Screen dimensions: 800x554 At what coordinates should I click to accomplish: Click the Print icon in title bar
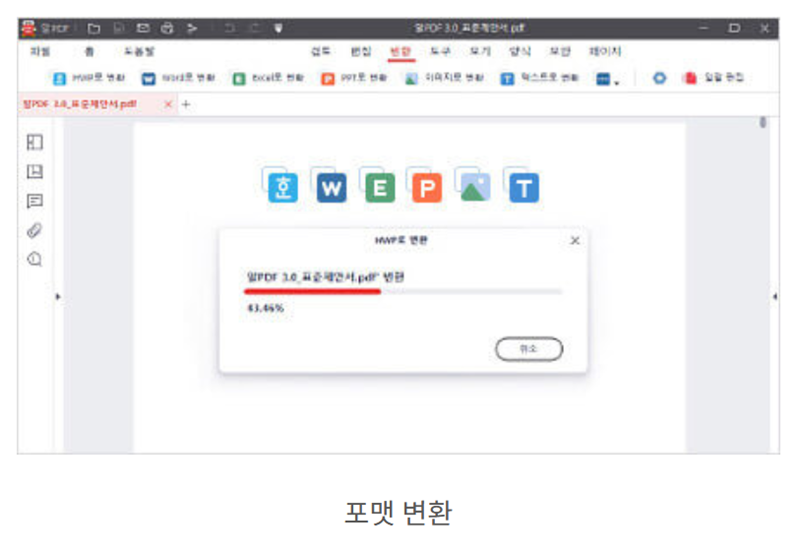pos(167,28)
